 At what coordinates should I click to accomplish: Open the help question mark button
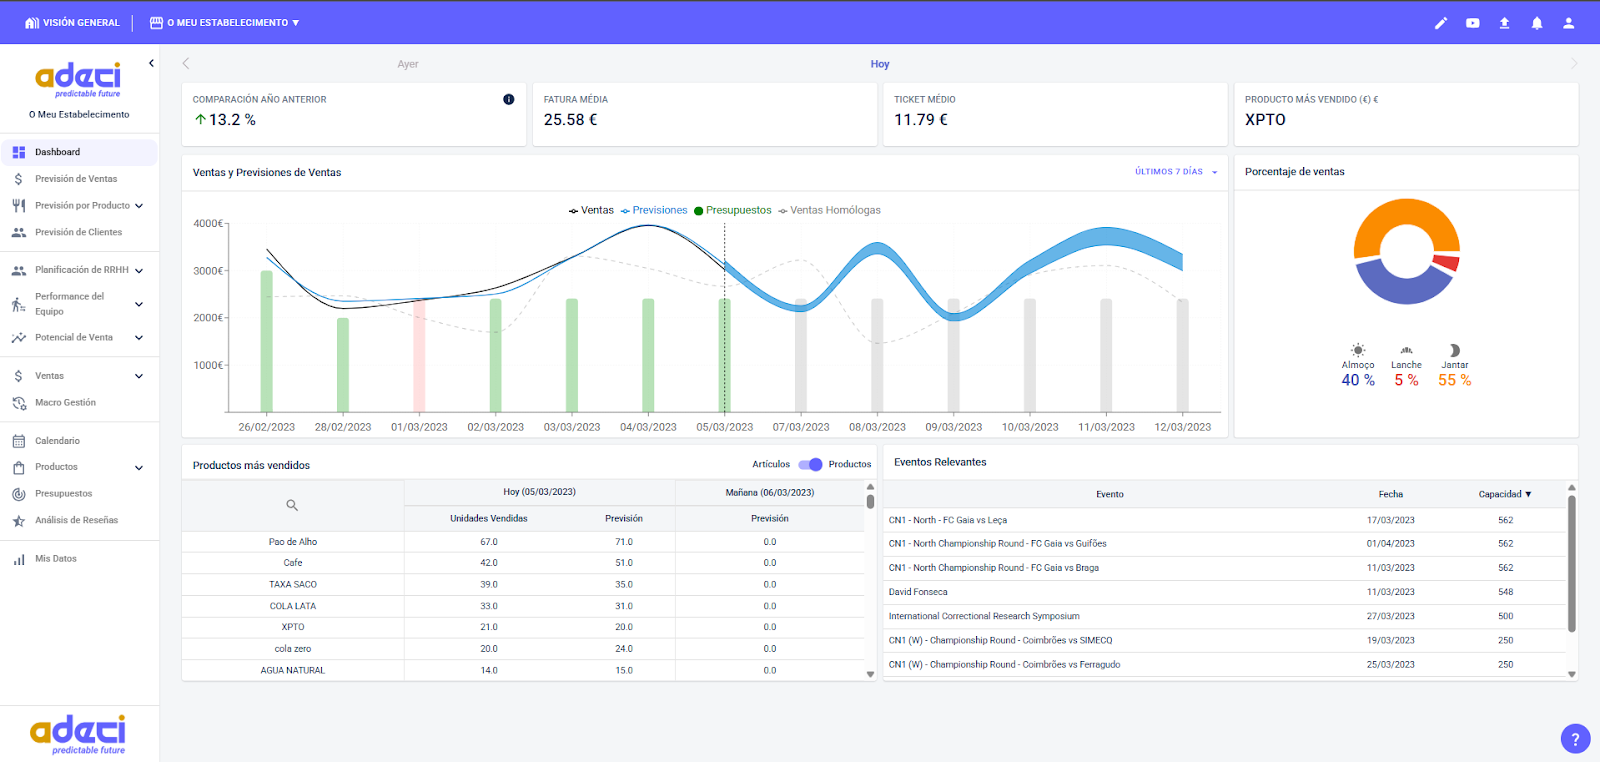click(1575, 739)
